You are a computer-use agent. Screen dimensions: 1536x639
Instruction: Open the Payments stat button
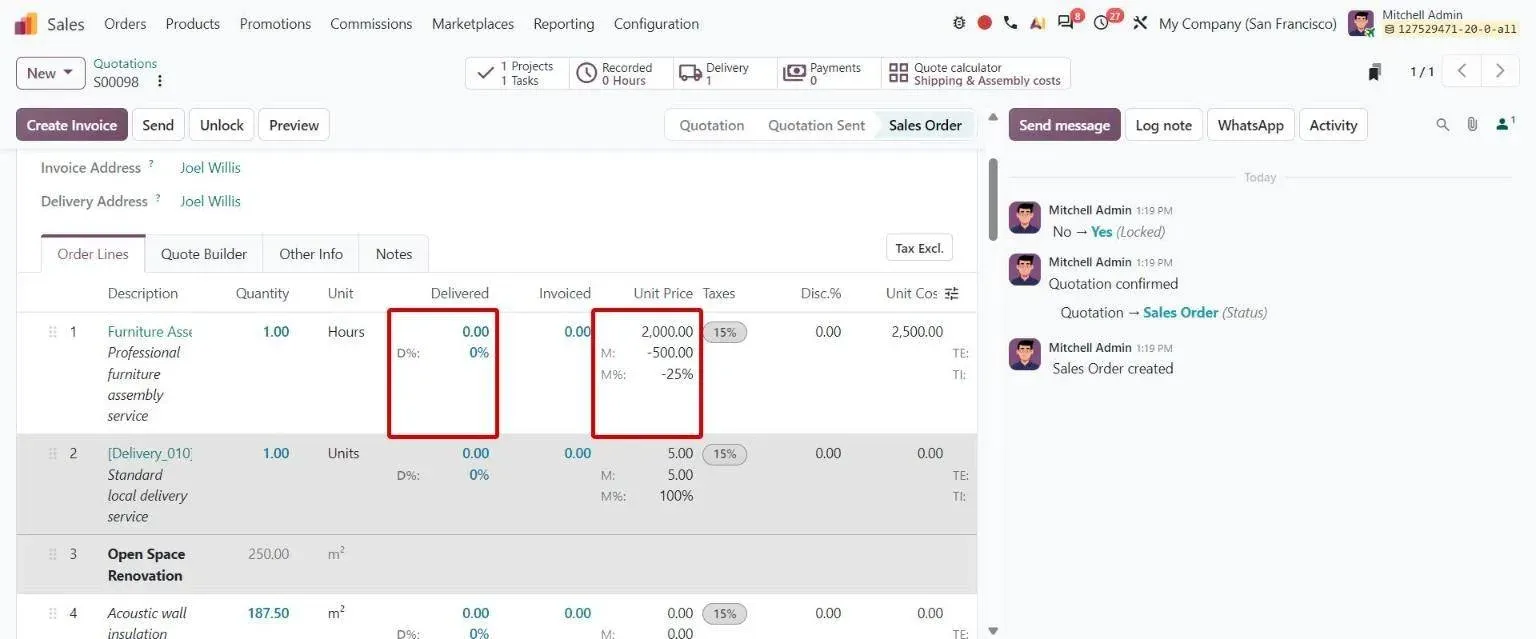click(x=829, y=73)
